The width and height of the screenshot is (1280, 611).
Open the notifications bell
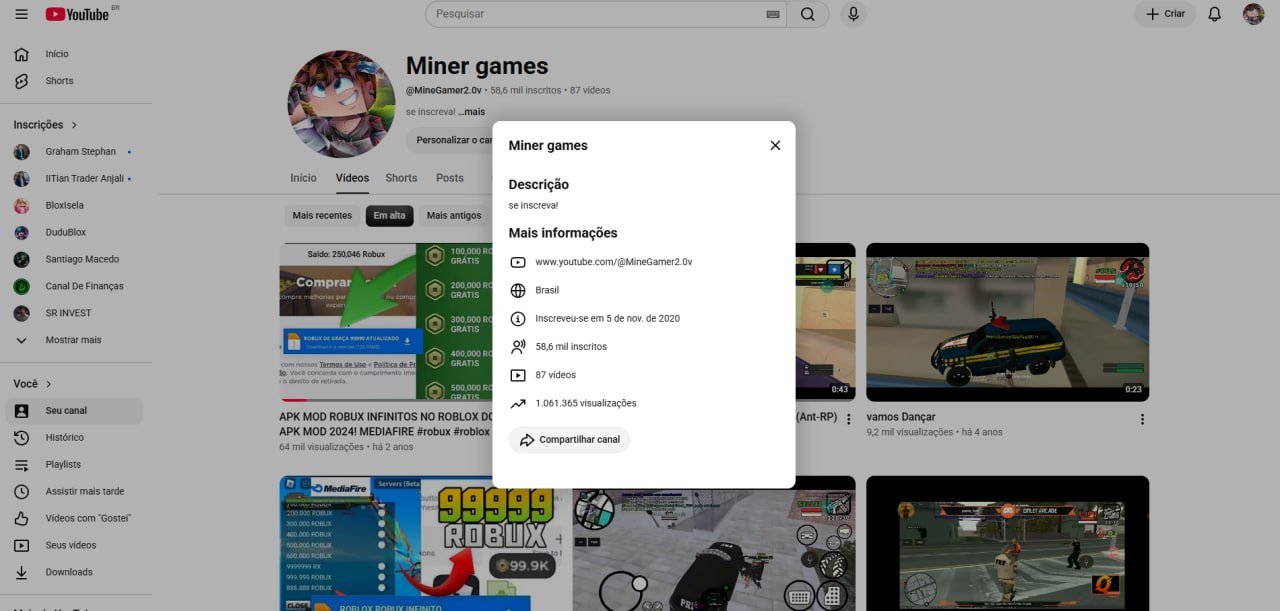[1214, 14]
